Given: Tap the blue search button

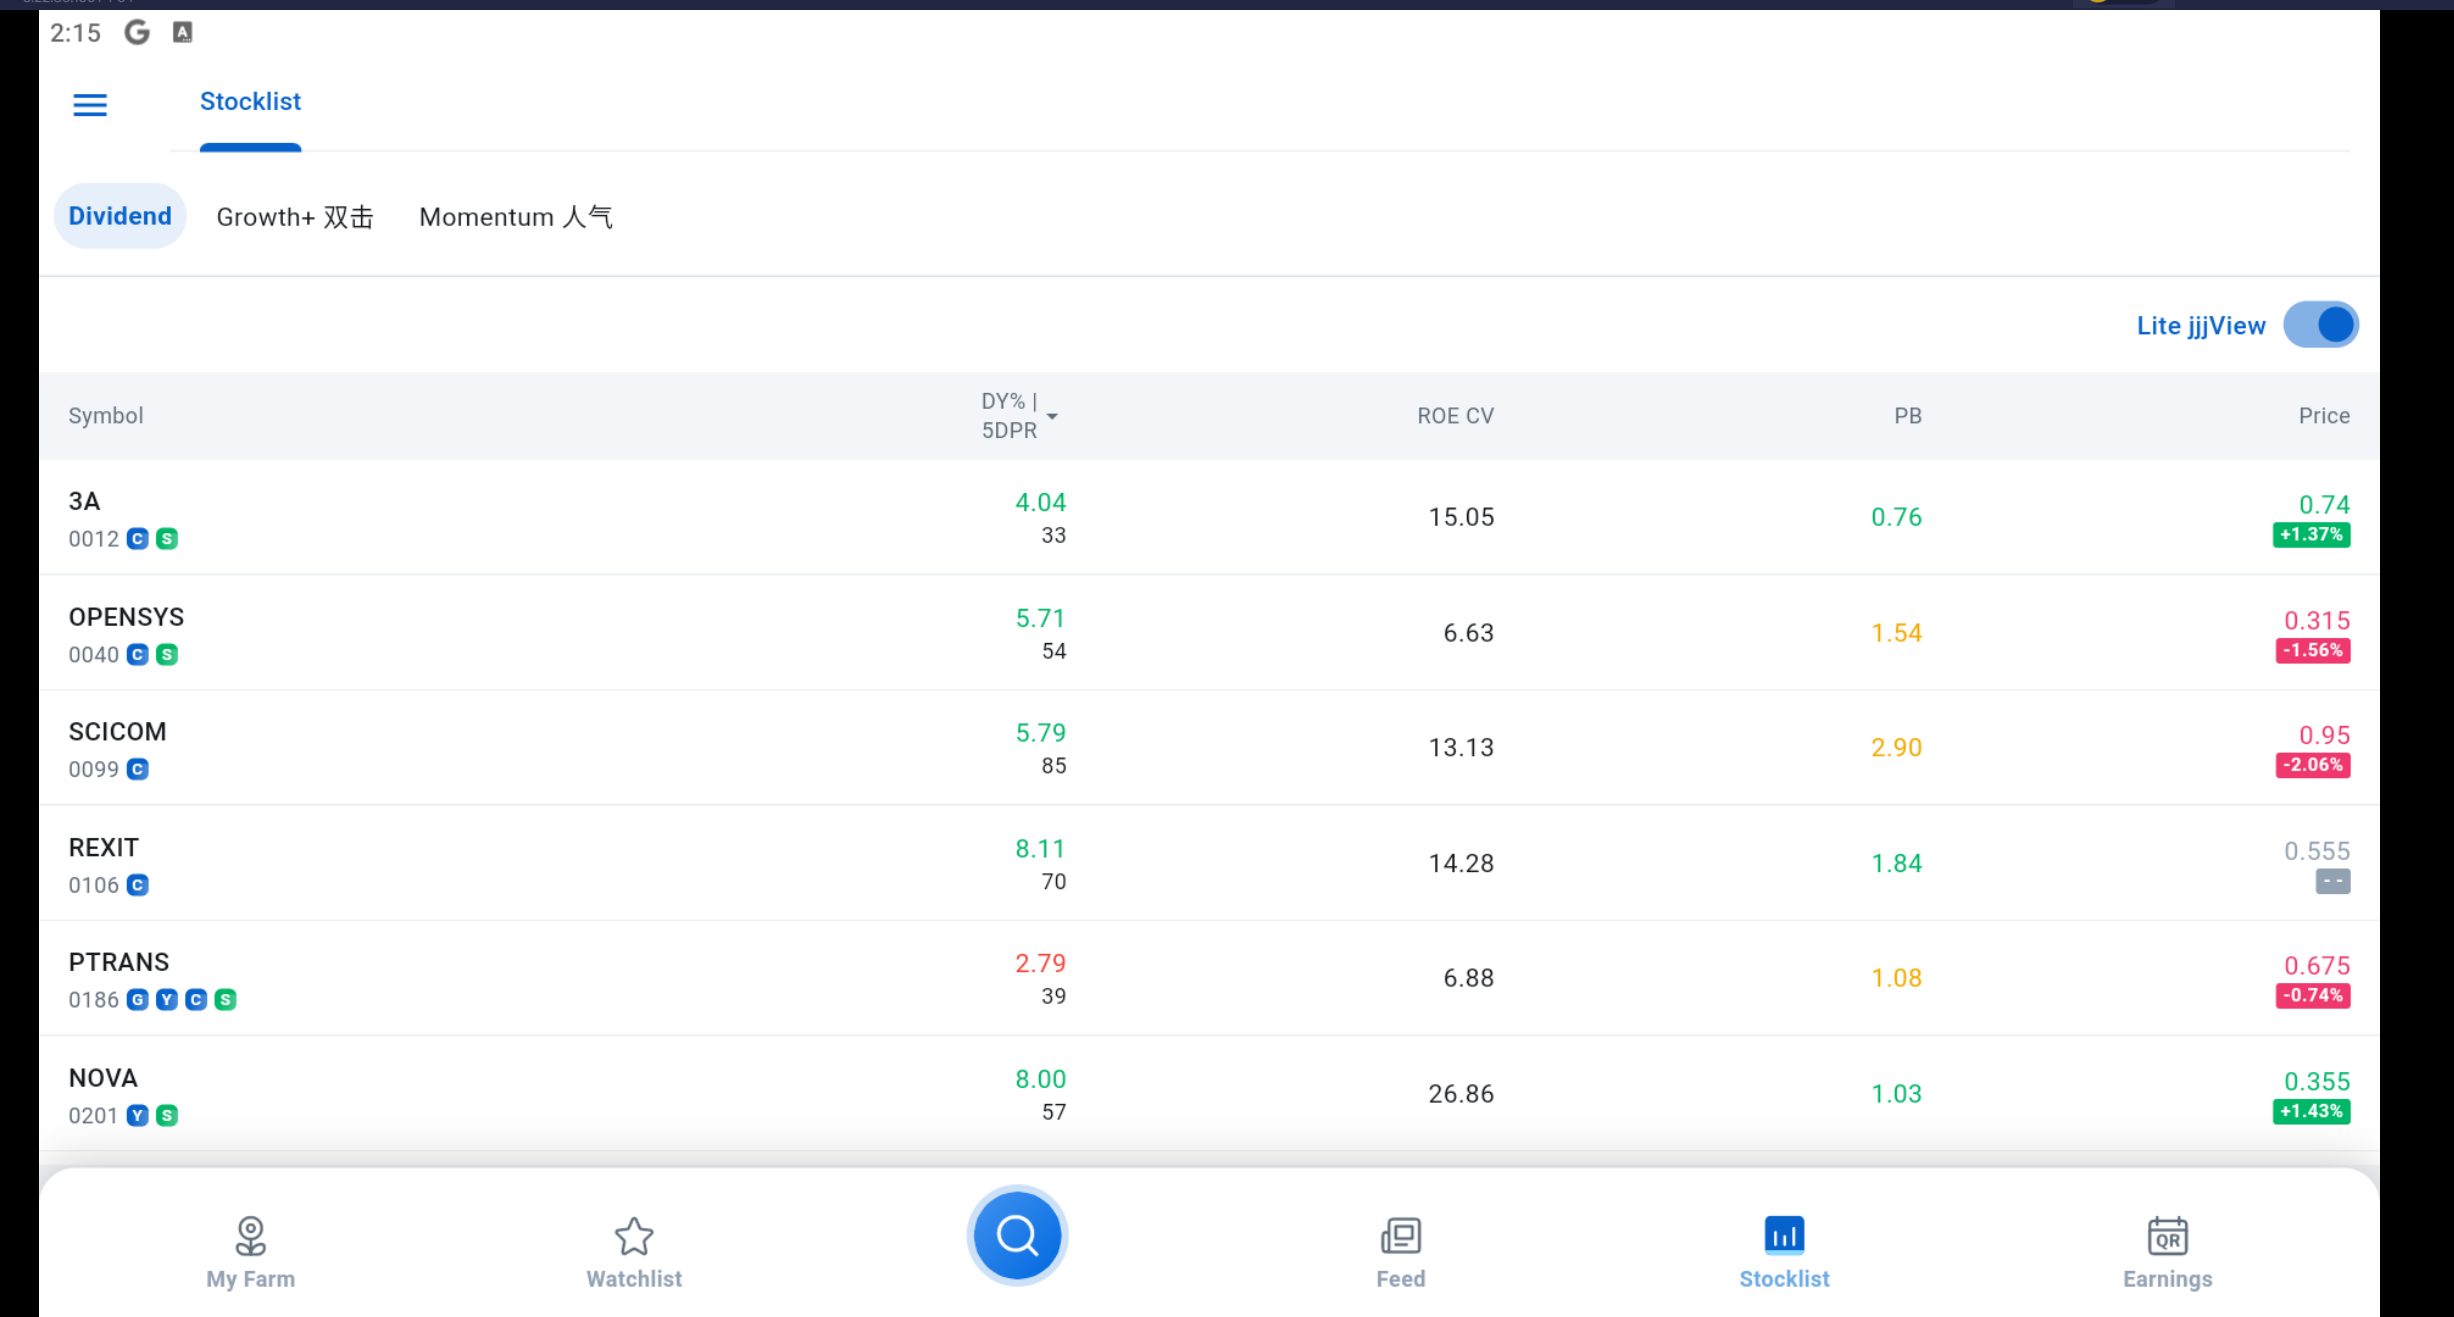Looking at the screenshot, I should click(1017, 1235).
